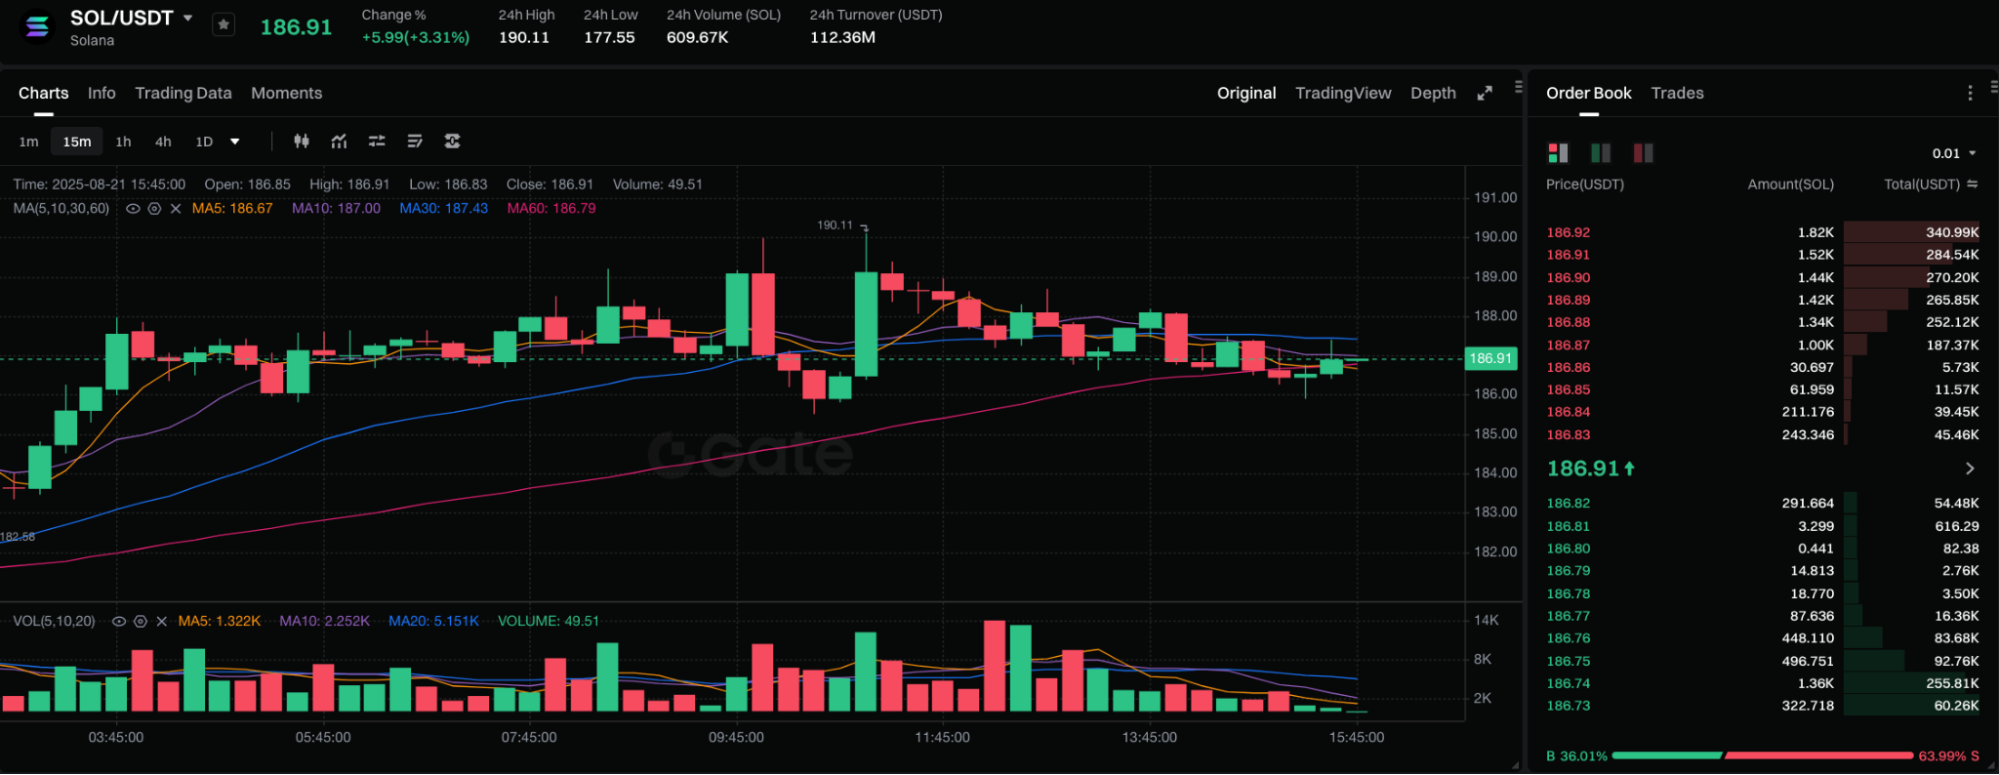Screen dimensions: 1999x775
Task: Switch chart to Depth view
Action: tap(1433, 93)
